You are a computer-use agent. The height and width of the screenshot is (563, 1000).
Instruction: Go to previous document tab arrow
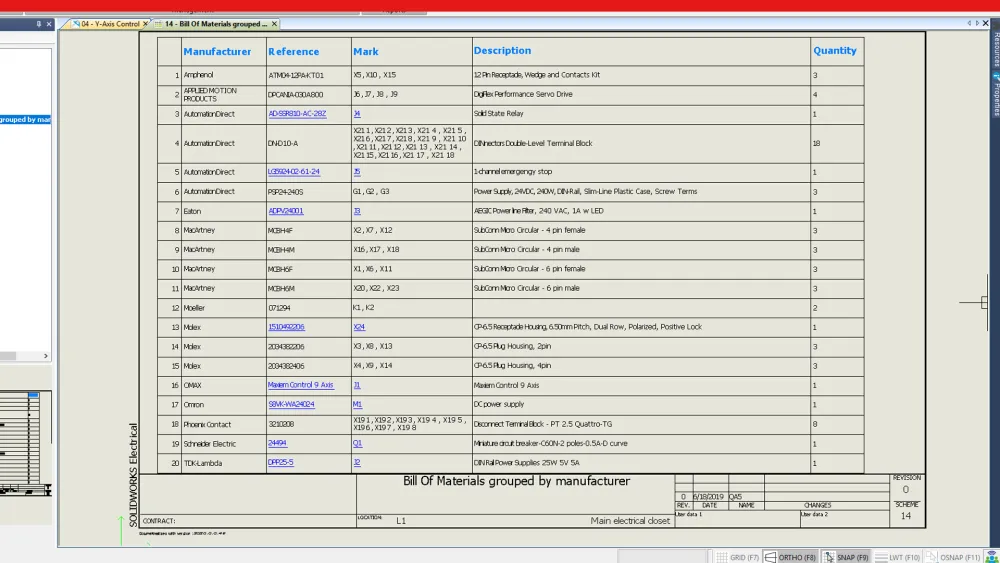coord(969,24)
